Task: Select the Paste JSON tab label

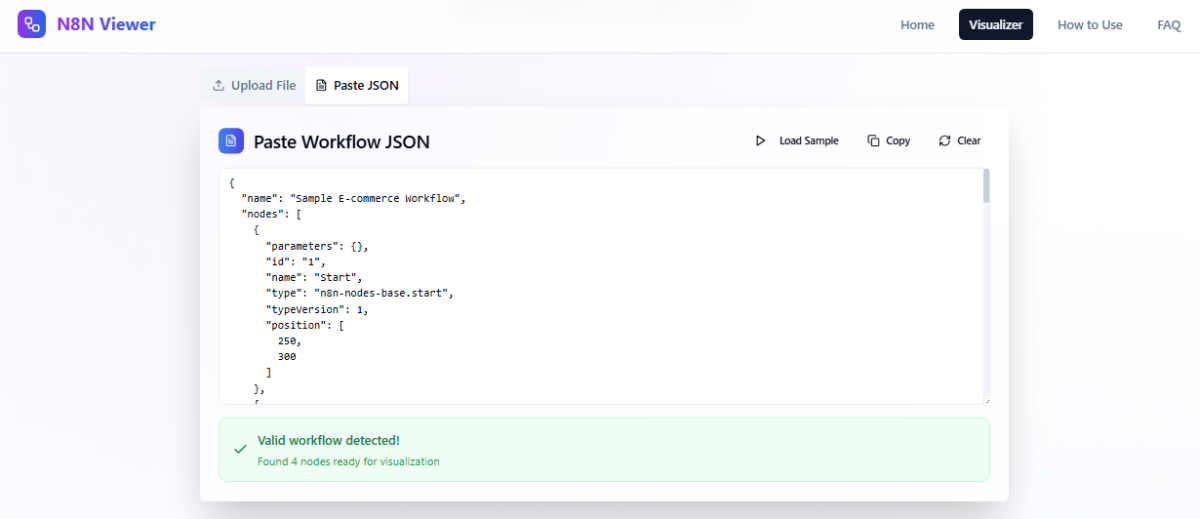Action: point(366,86)
